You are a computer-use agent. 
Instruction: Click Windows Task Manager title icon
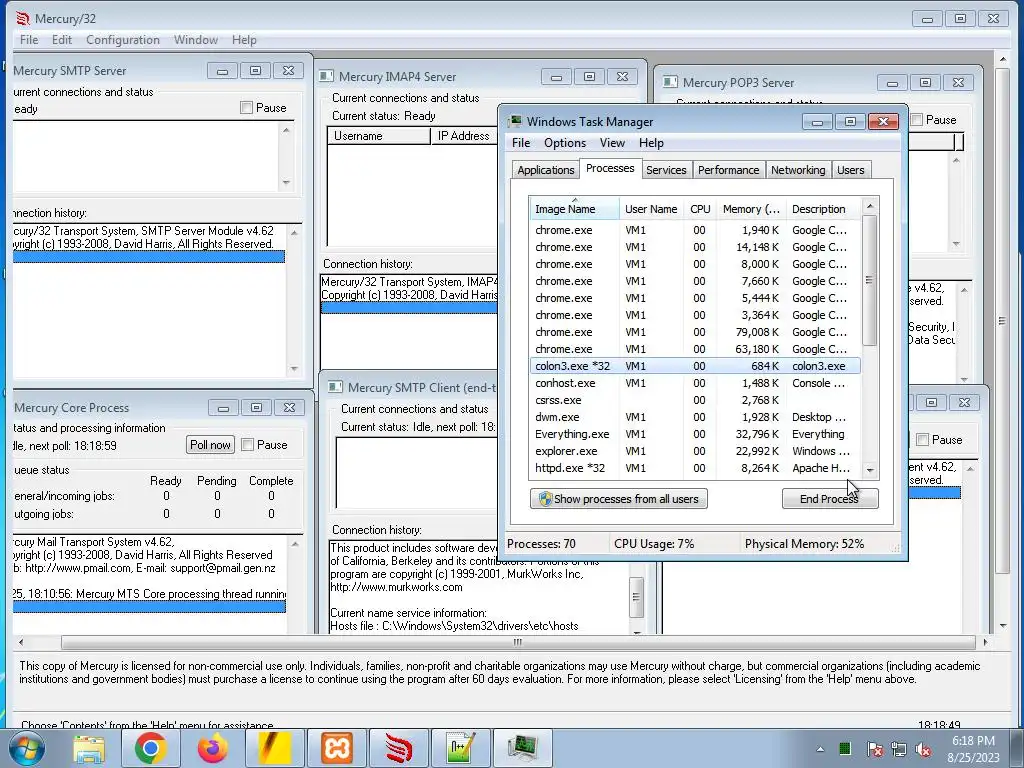[516, 121]
